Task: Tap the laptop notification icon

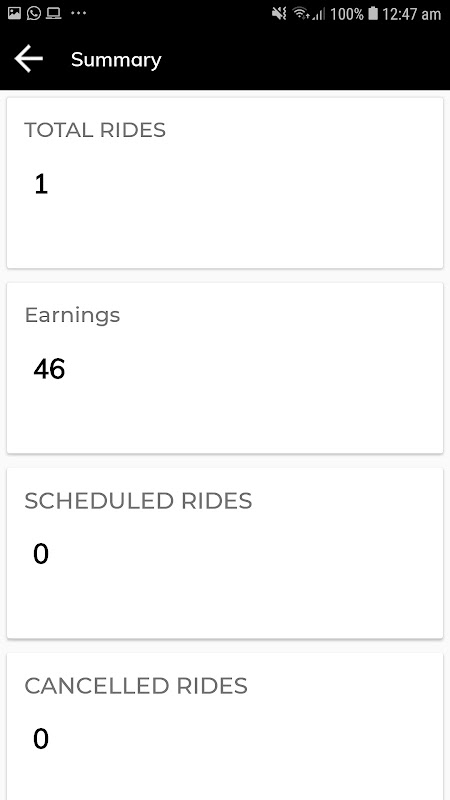Action: point(53,13)
